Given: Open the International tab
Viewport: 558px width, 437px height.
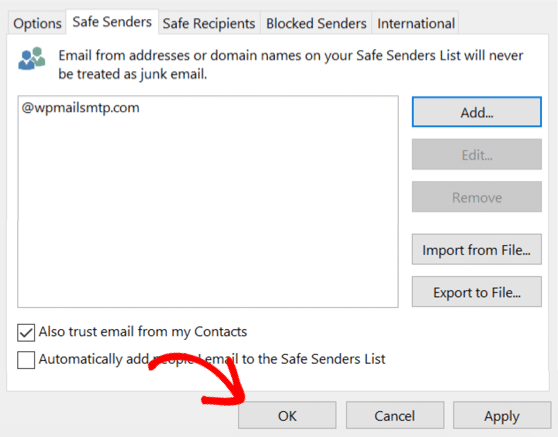Looking at the screenshot, I should point(416,23).
